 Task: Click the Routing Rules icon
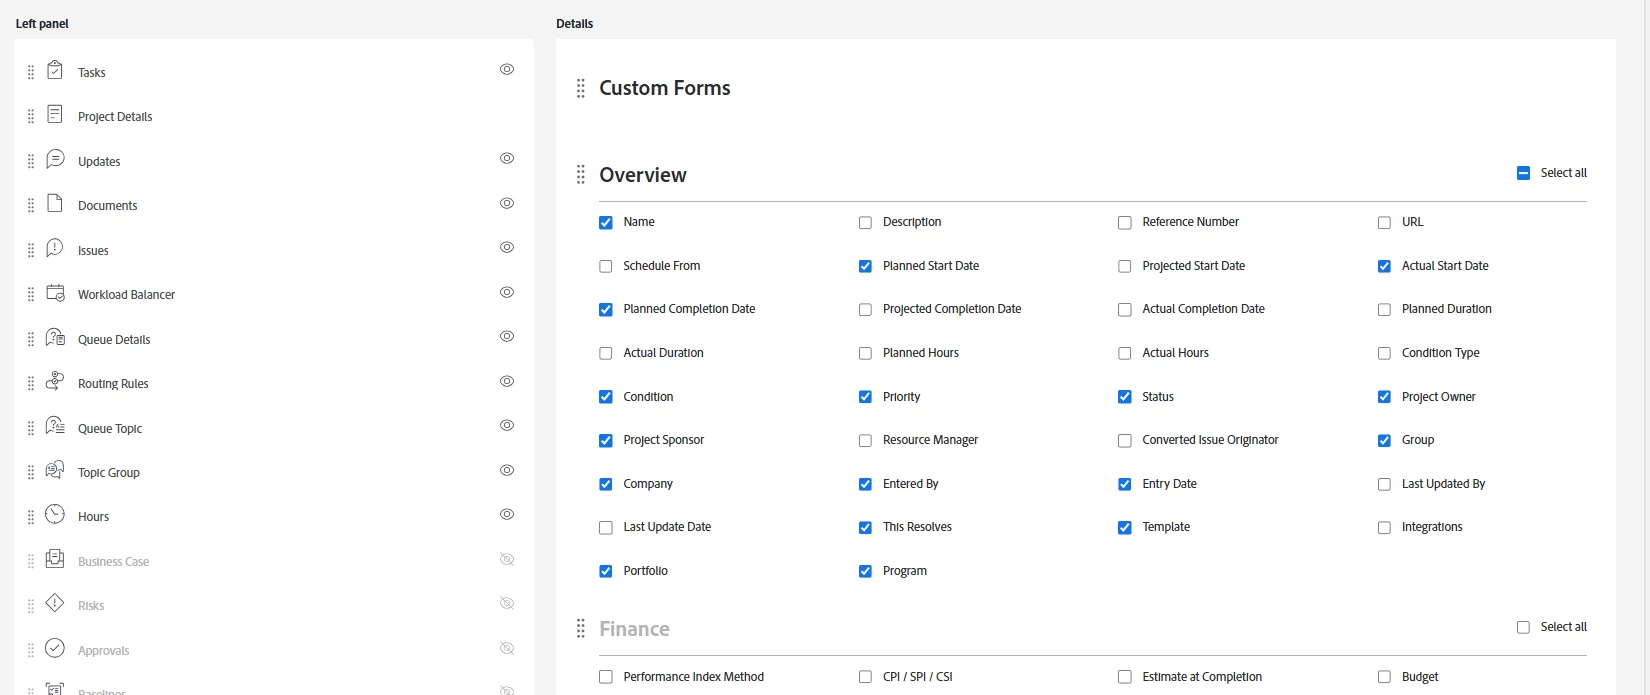[55, 382]
